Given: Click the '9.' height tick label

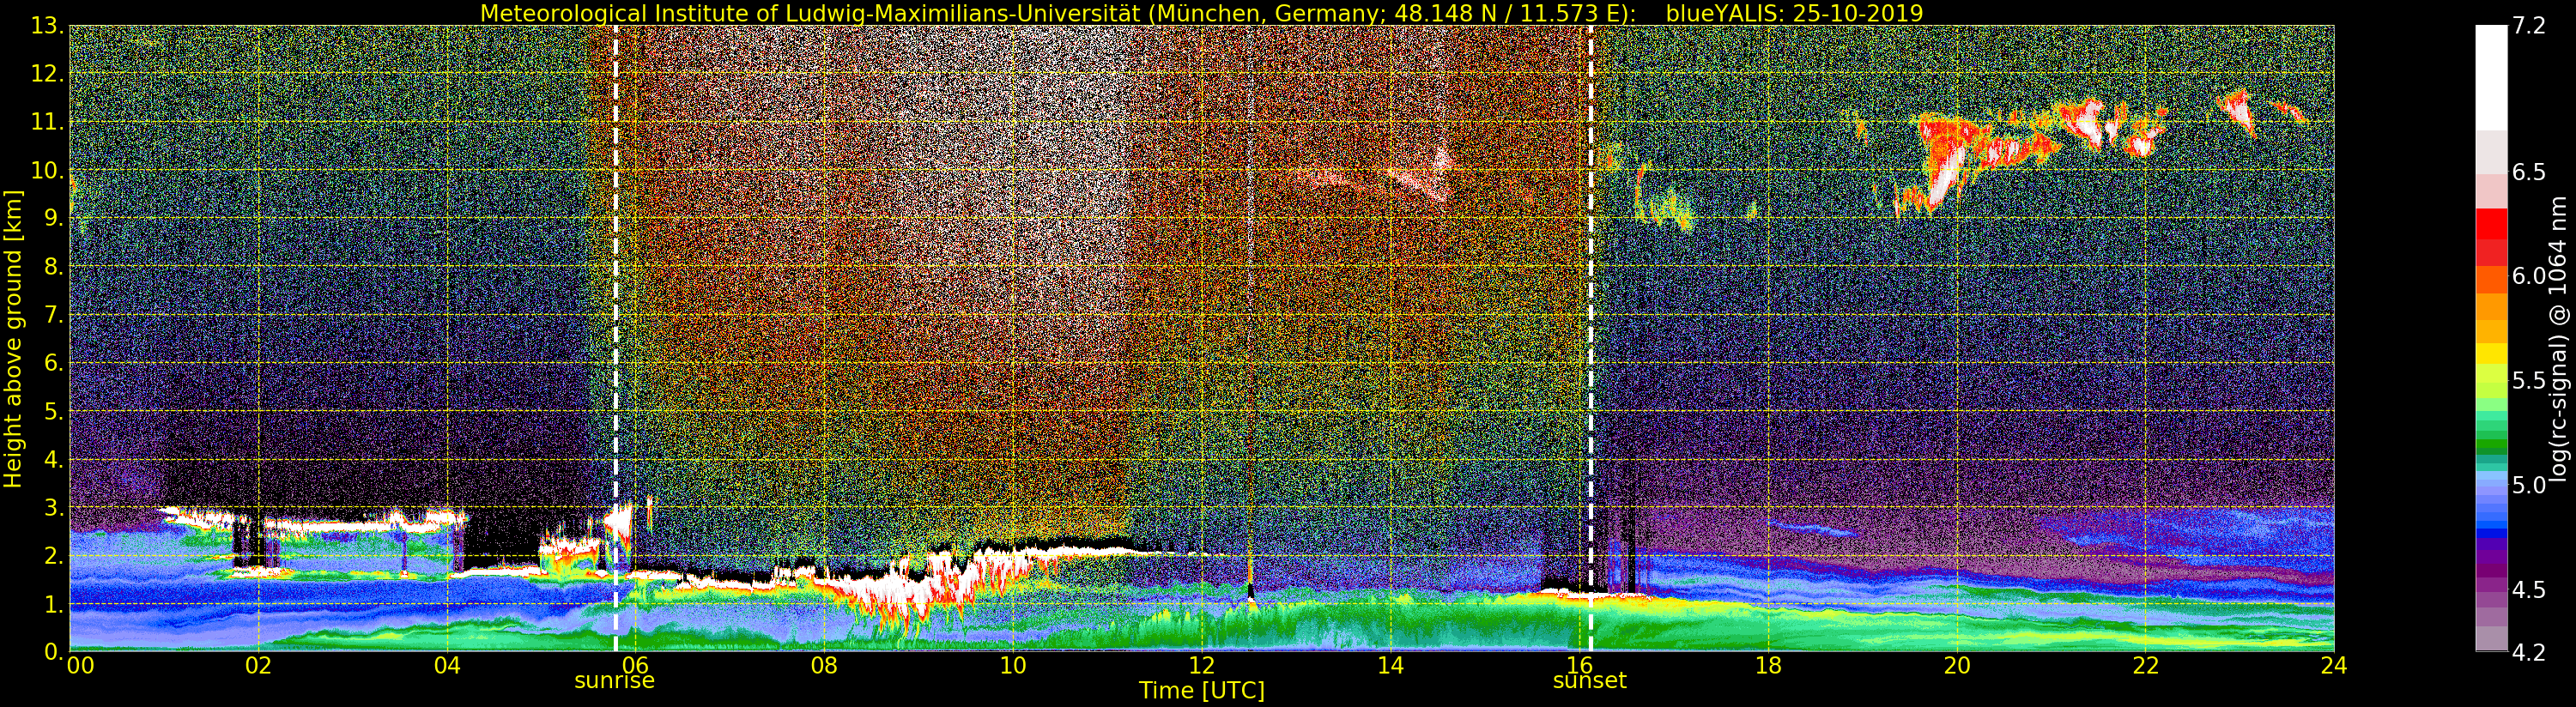Looking at the screenshot, I should coord(52,218).
